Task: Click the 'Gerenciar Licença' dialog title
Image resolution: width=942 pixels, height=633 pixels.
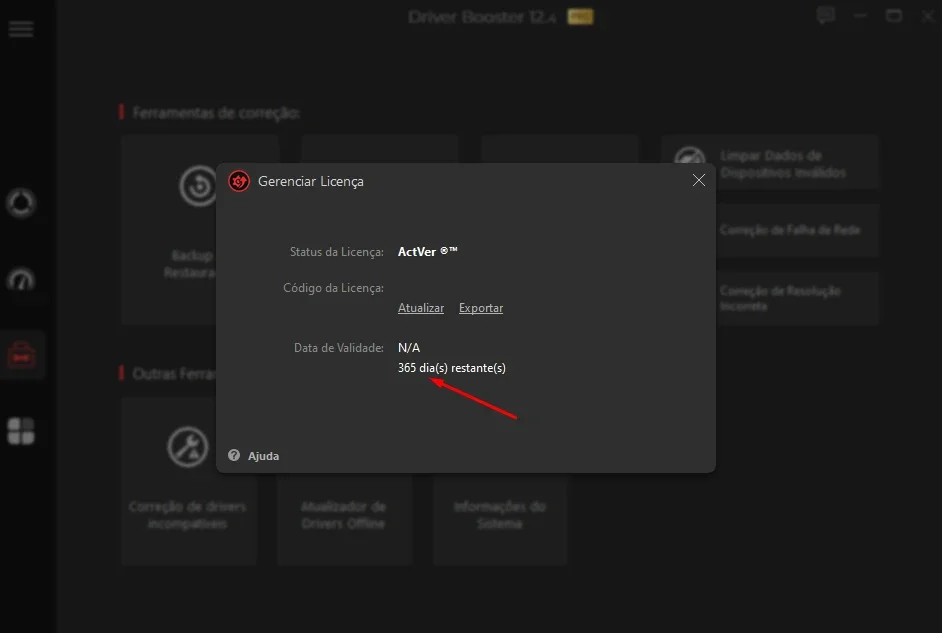Action: point(311,181)
